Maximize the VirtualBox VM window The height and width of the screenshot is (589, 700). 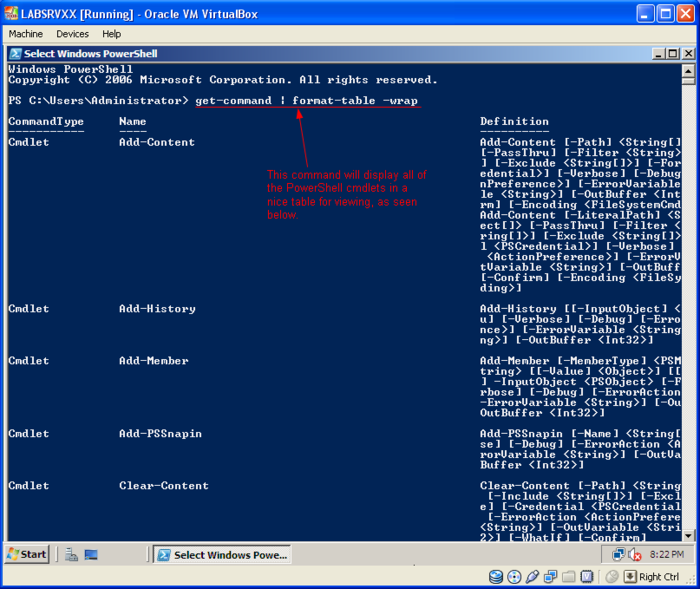point(665,14)
